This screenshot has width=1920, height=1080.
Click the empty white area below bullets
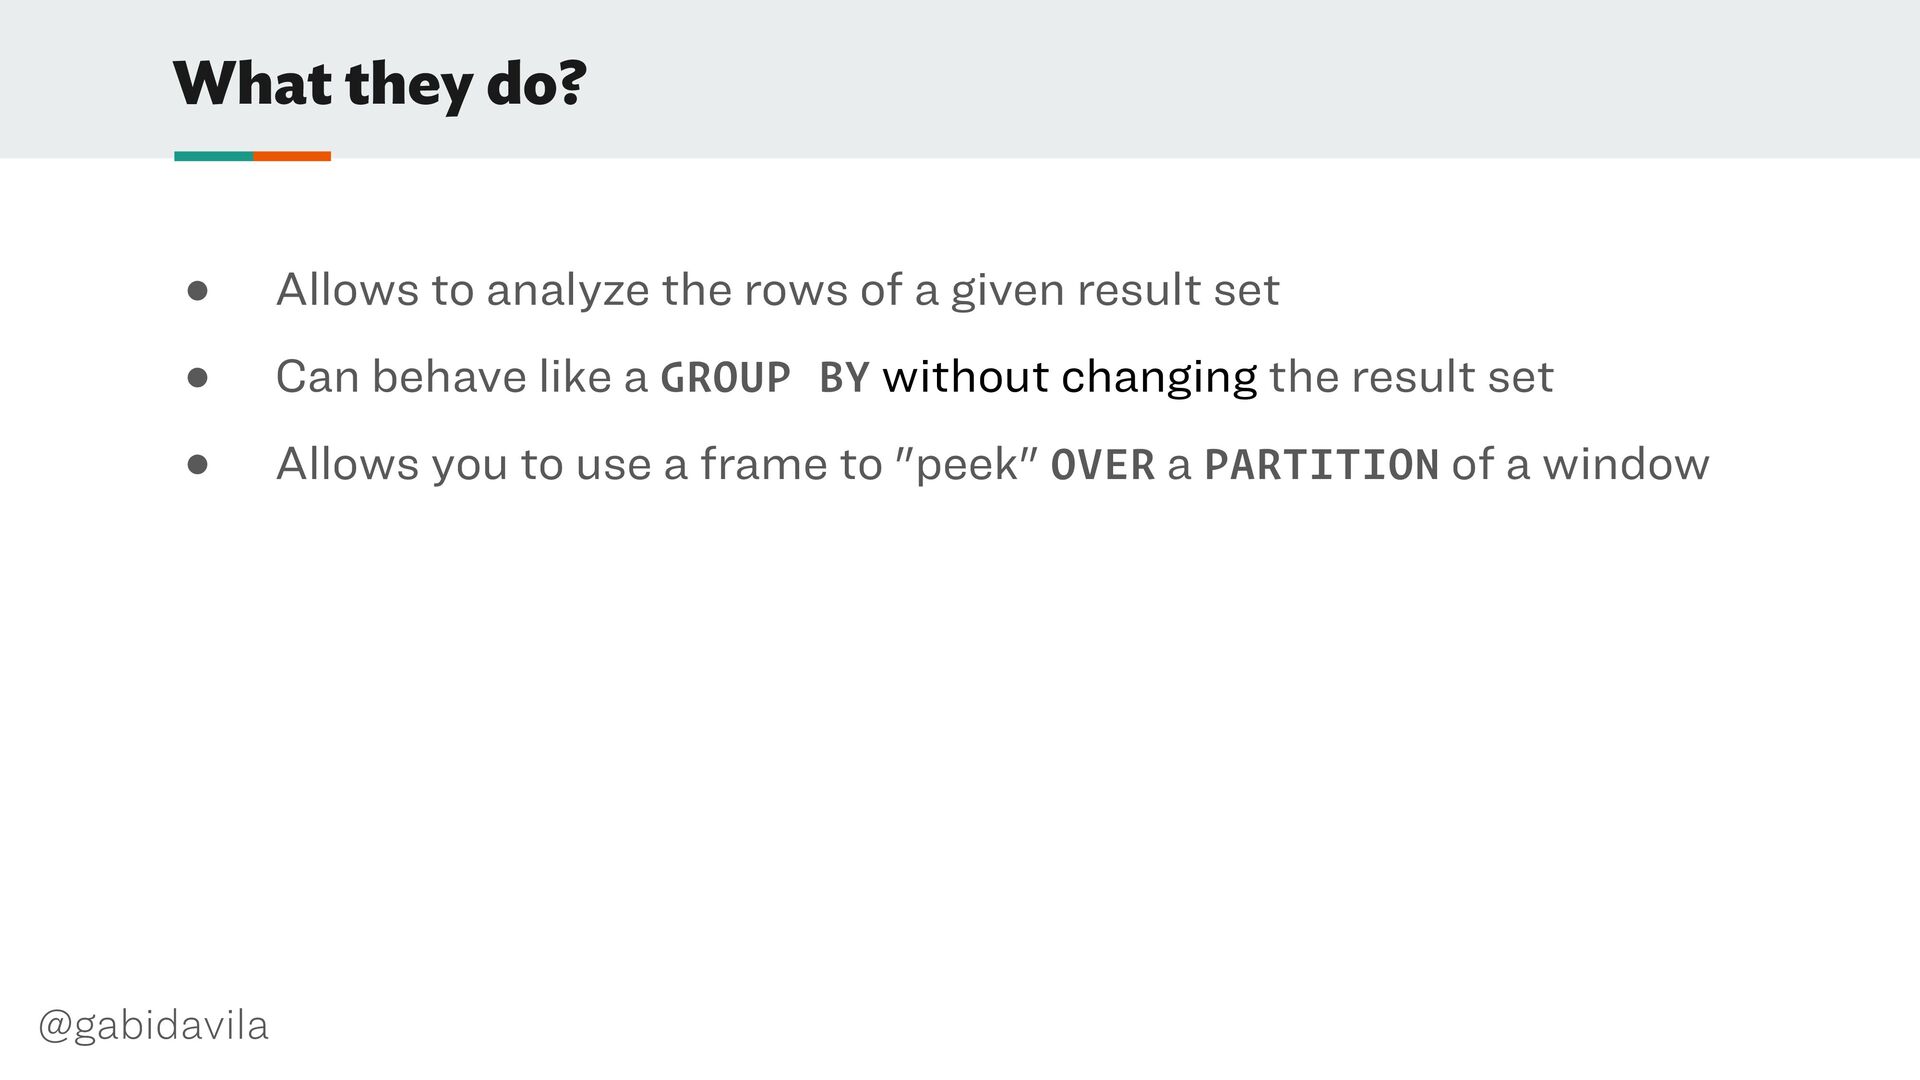[960, 750]
